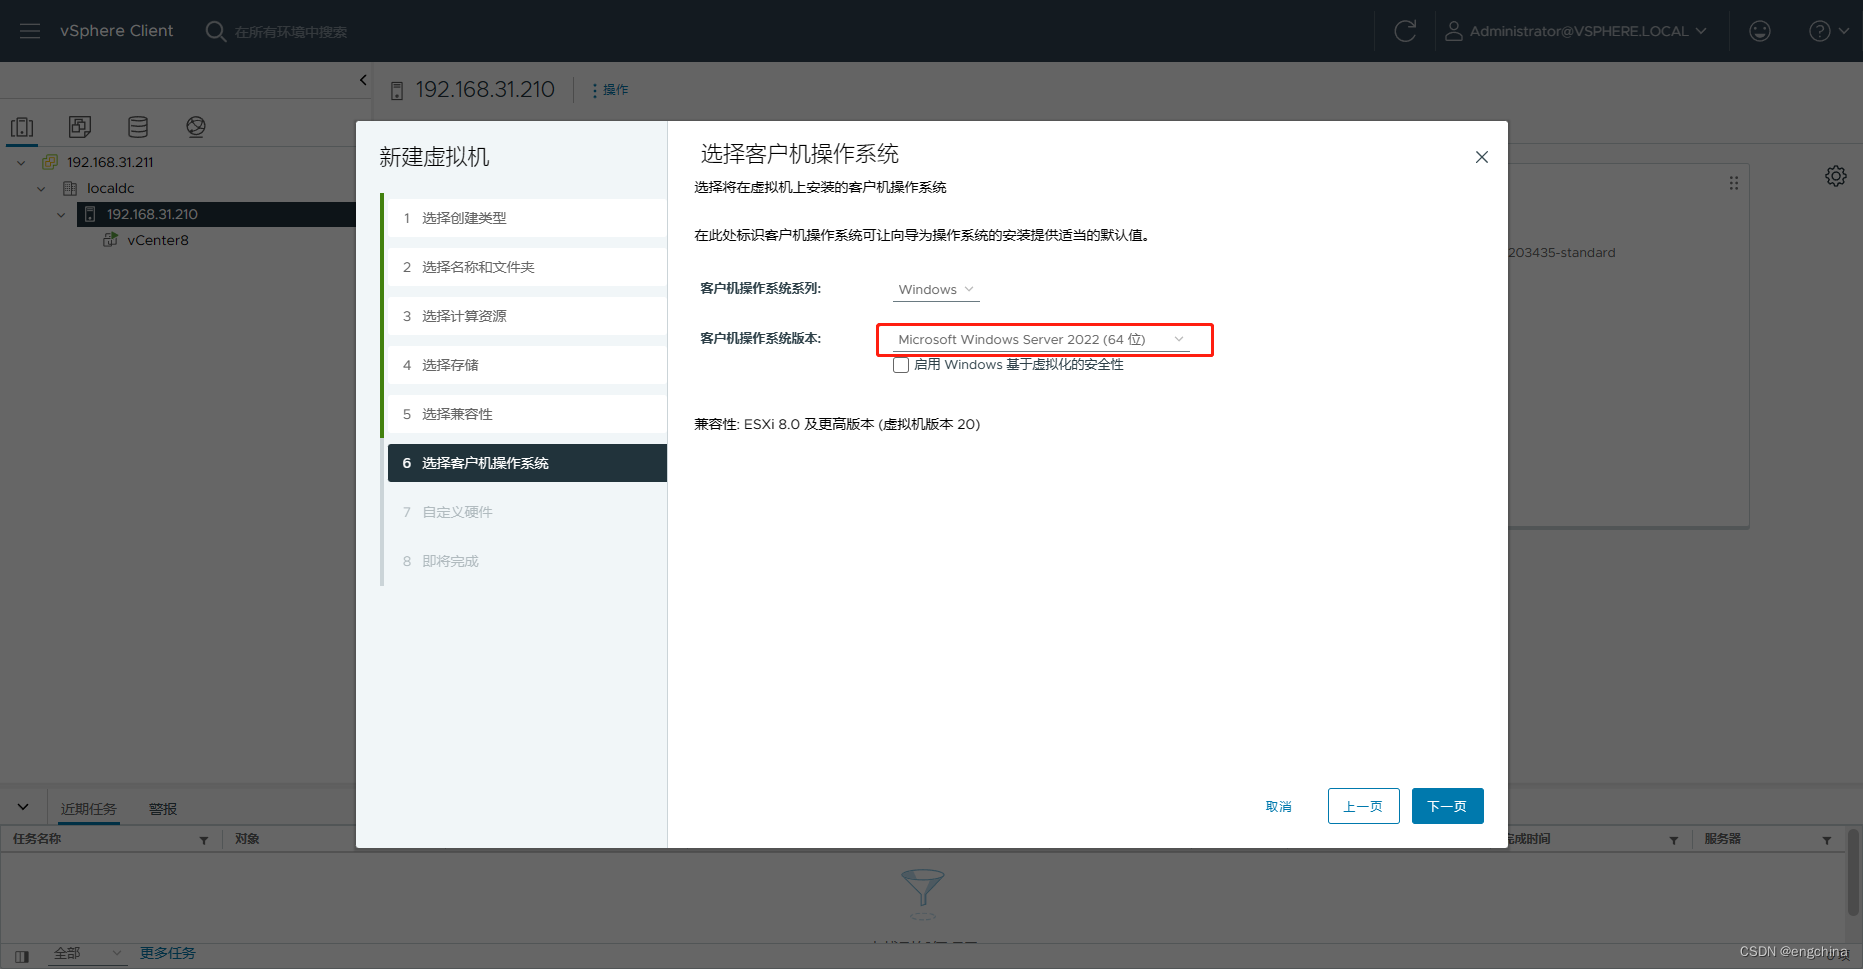
Task: Open the Storage inventory view
Action: click(x=137, y=126)
